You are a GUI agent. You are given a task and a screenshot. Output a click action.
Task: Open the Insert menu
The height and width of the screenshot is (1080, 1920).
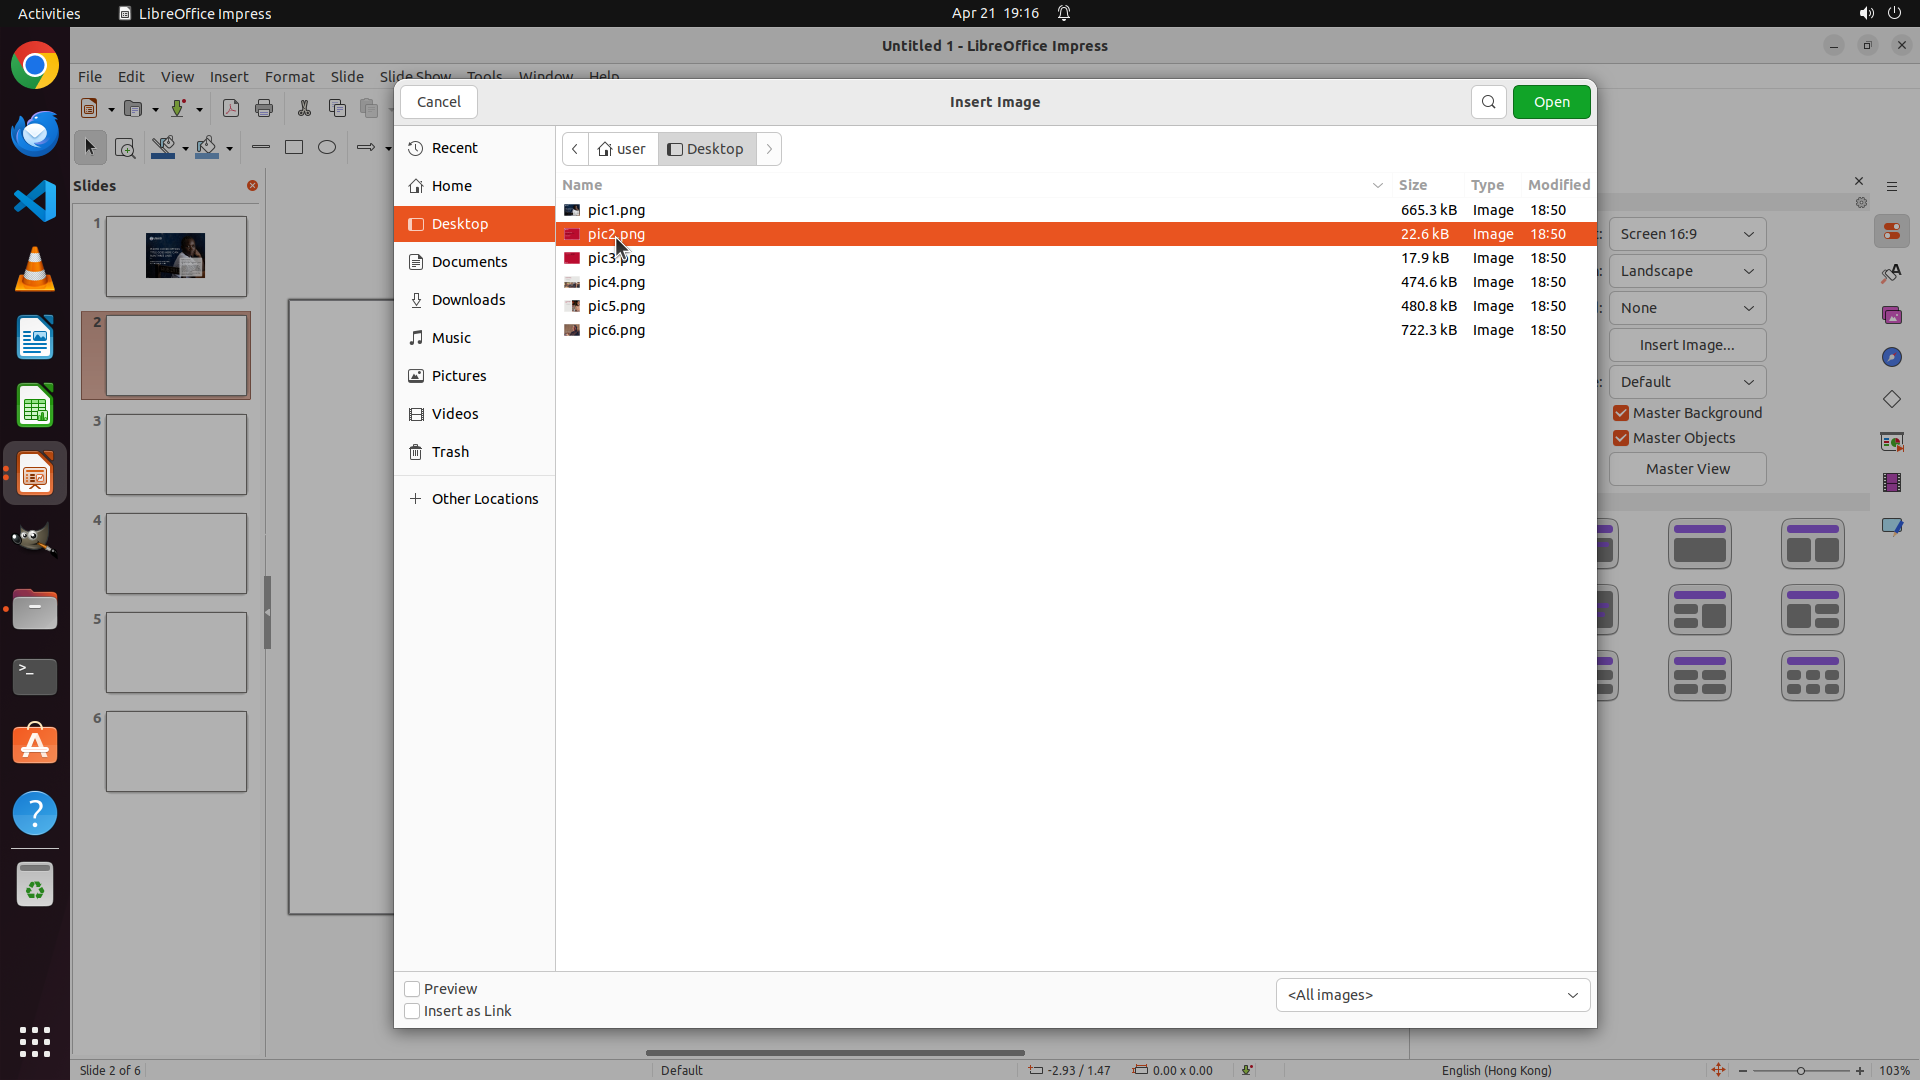tap(229, 77)
